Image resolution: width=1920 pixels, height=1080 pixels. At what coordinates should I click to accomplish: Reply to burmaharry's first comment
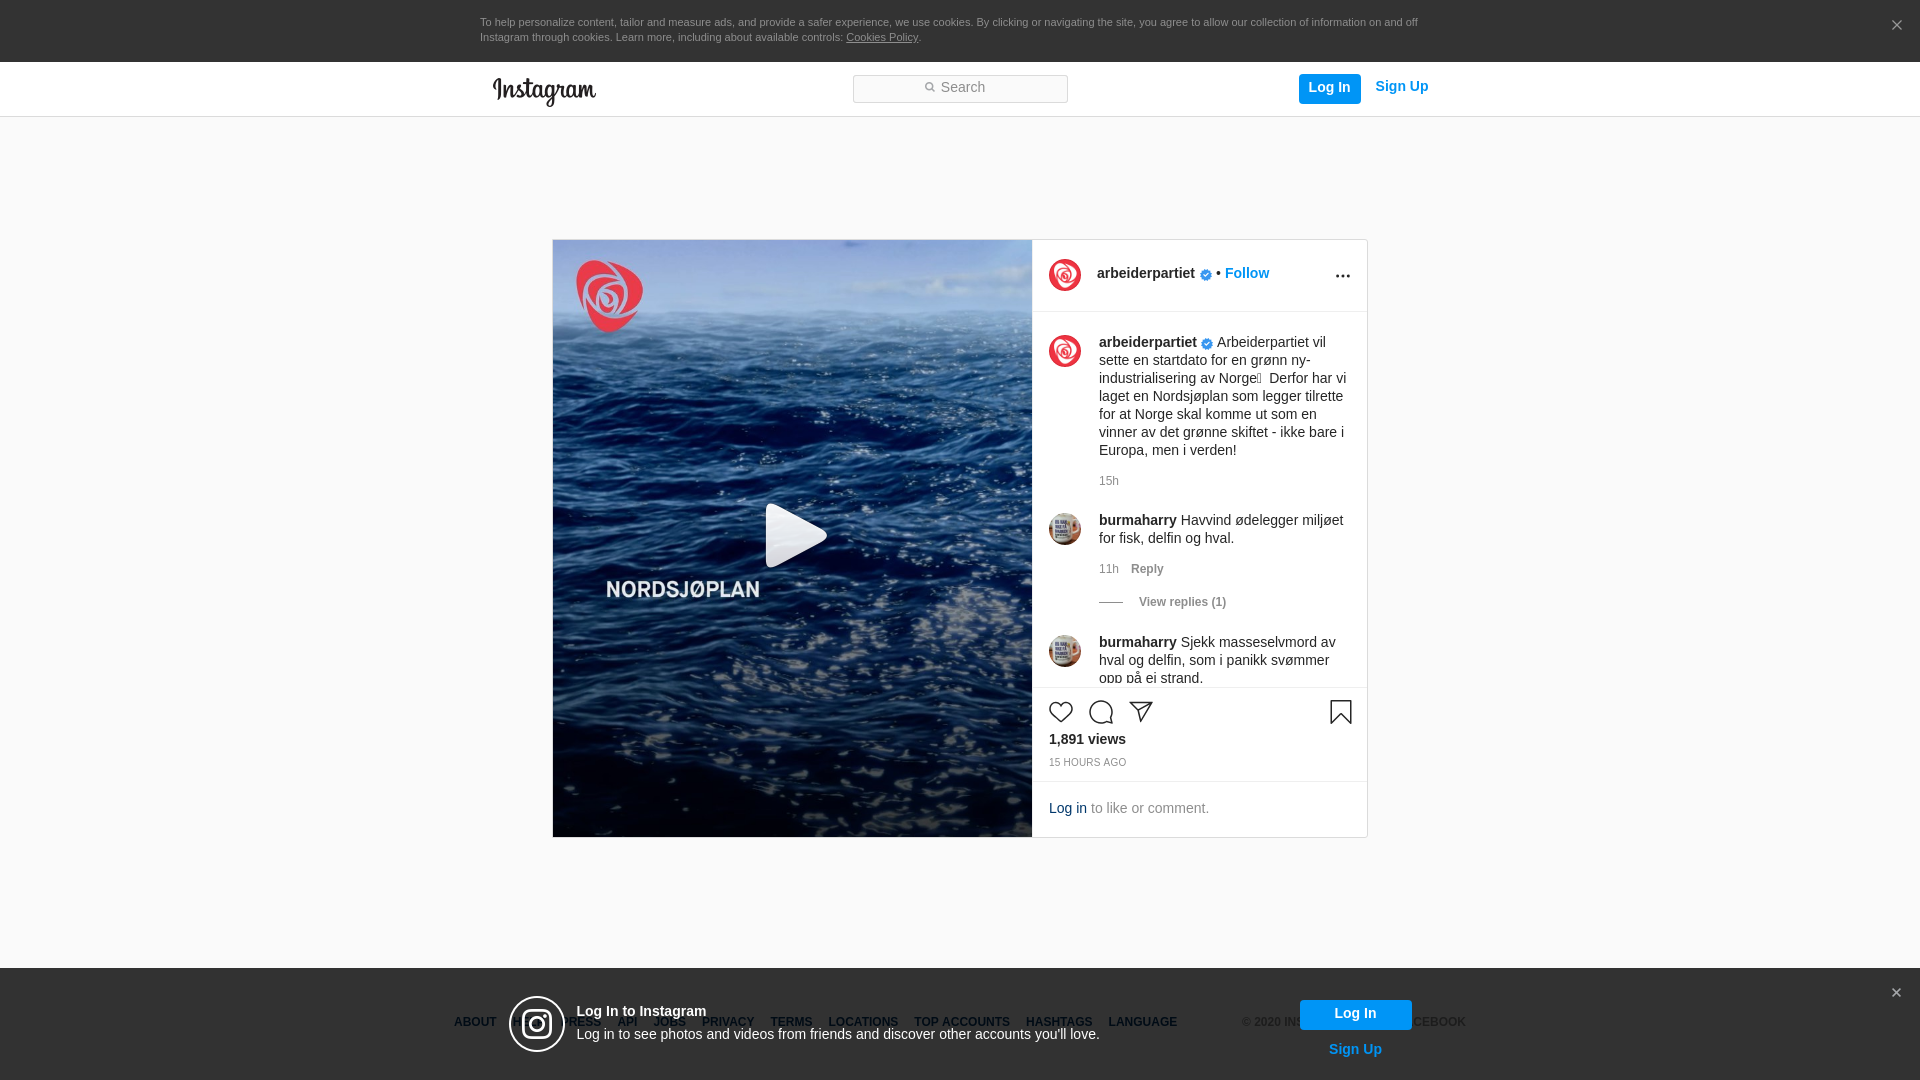click(1146, 569)
